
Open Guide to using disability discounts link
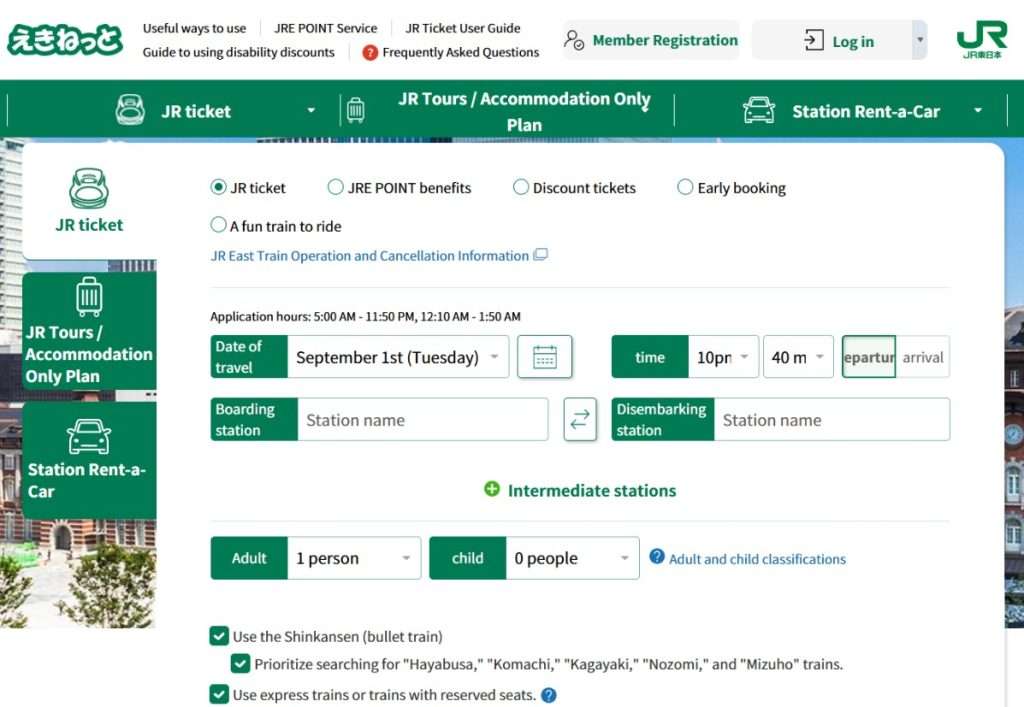(x=238, y=52)
